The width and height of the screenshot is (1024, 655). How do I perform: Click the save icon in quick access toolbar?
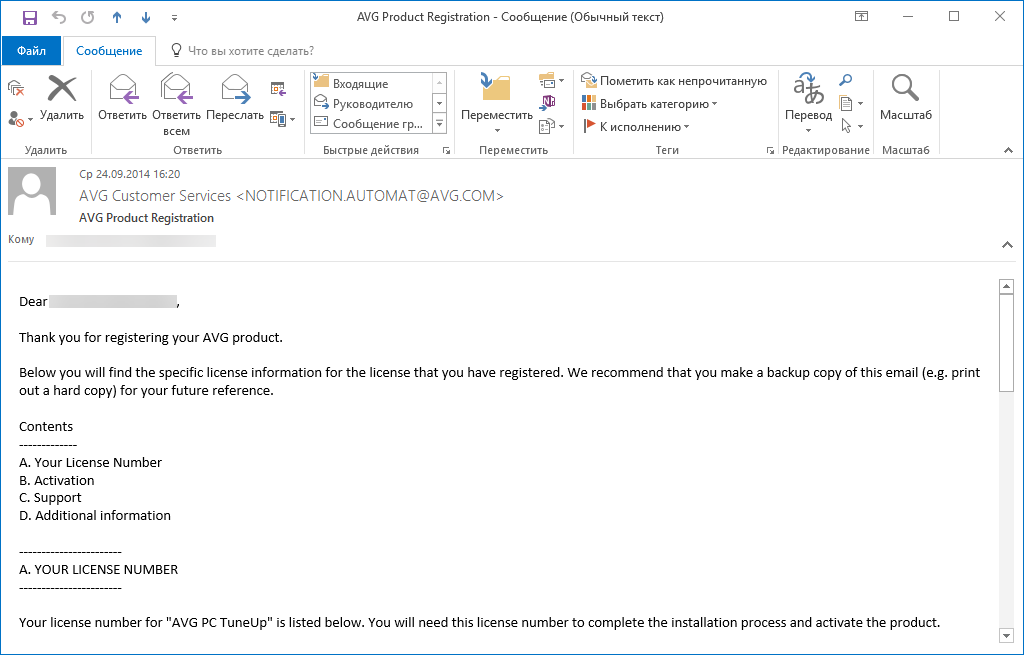point(30,17)
